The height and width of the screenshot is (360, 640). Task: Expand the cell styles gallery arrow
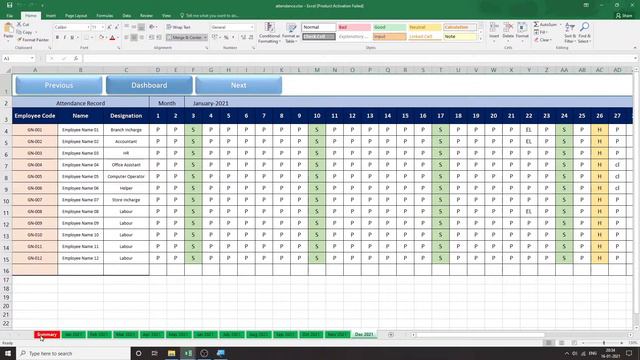point(480,39)
